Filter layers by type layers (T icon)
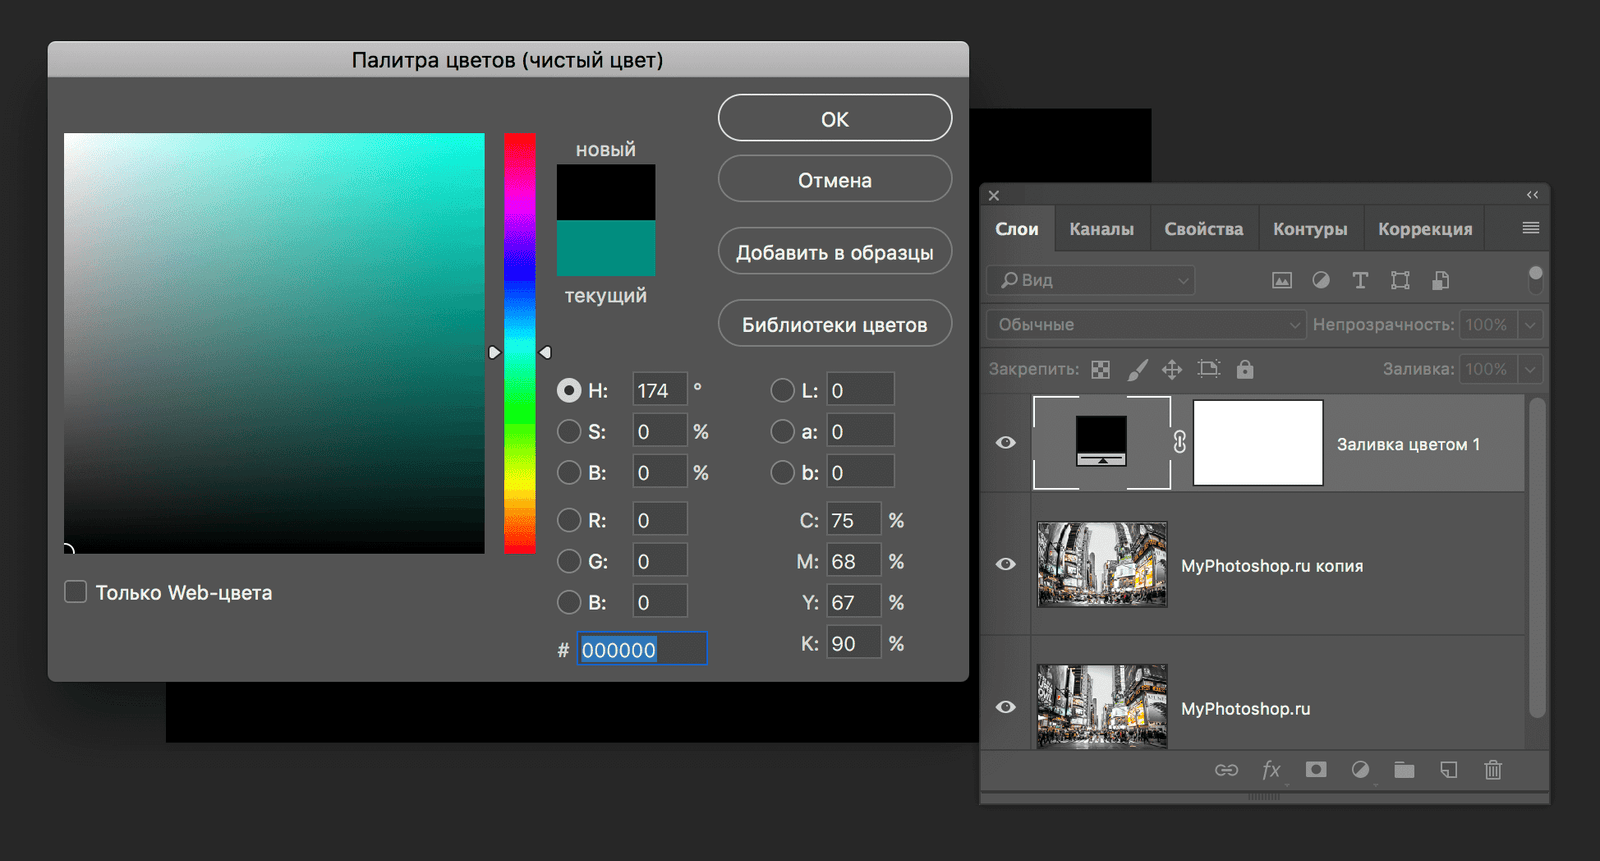 tap(1360, 281)
